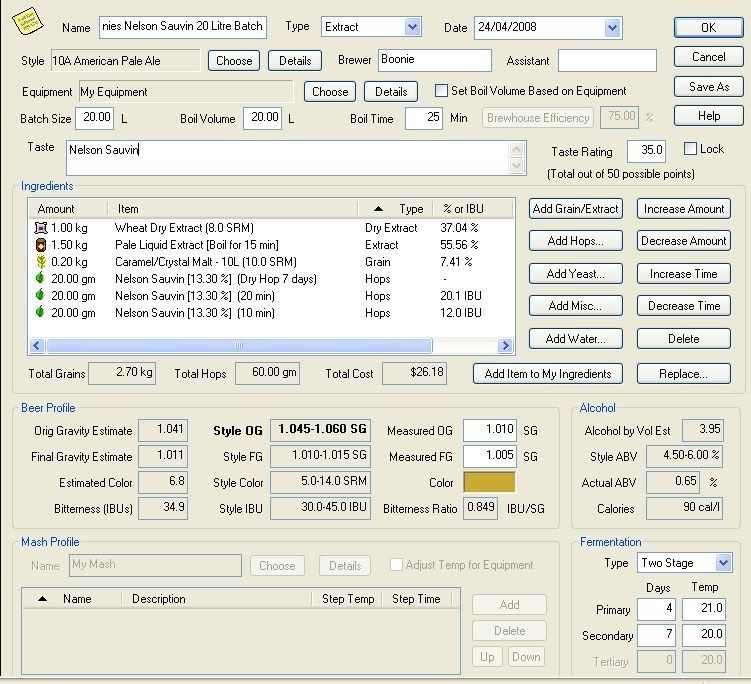The image size is (751, 684).
Task: Click Decrease Time button
Action: pos(683,306)
